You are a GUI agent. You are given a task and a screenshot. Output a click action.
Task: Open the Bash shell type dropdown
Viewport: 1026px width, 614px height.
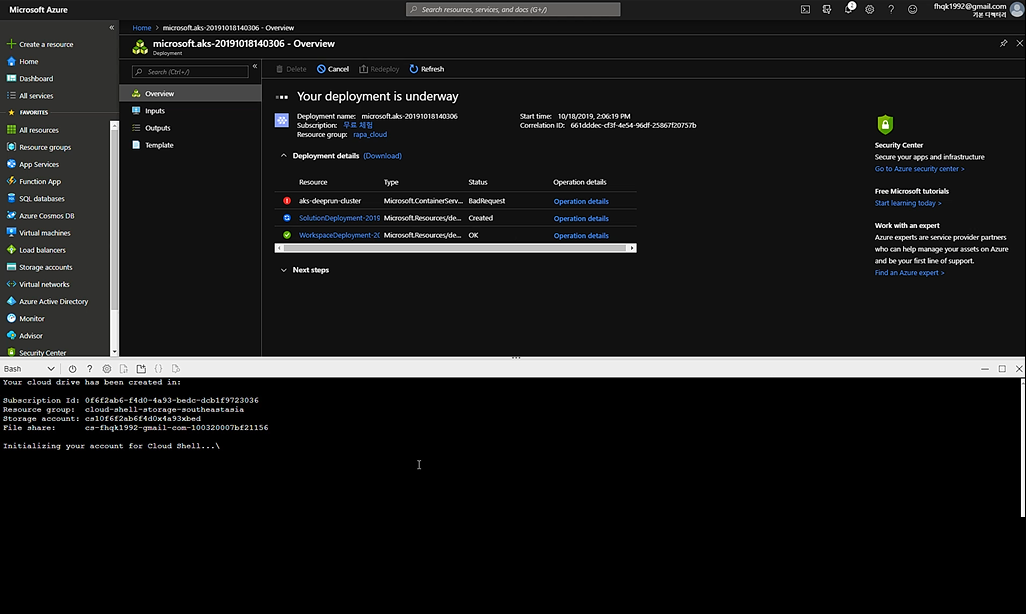[29, 369]
